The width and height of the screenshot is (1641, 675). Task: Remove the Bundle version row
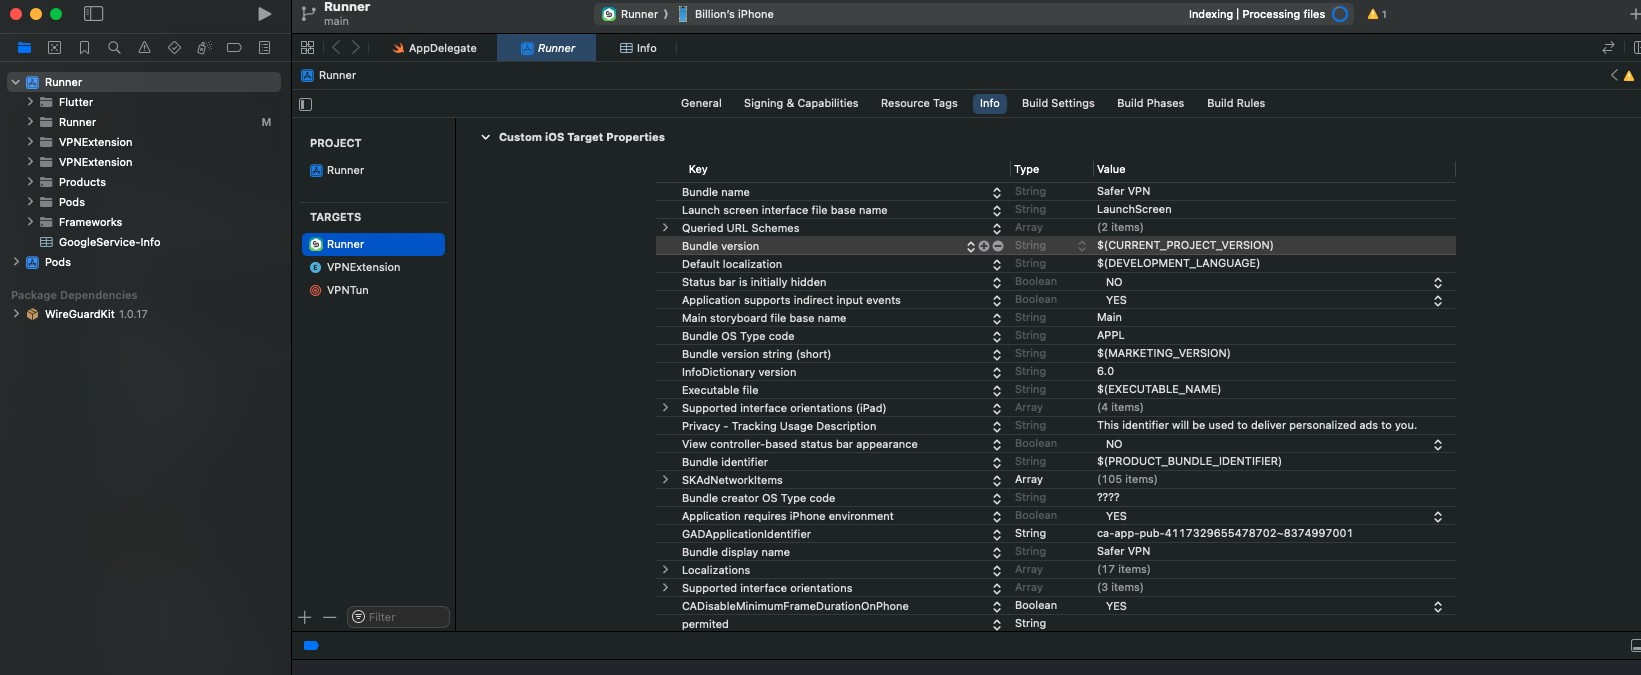click(998, 246)
